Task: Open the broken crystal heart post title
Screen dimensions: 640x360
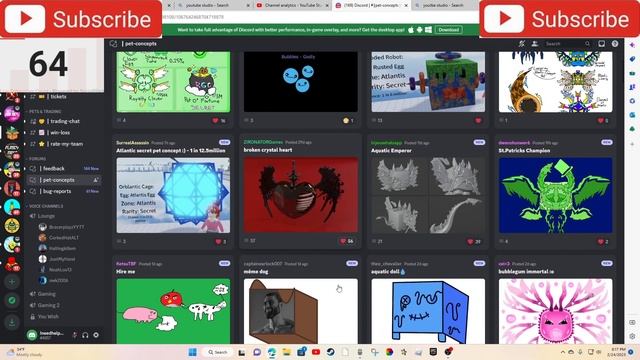Action: pyautogui.click(x=268, y=150)
